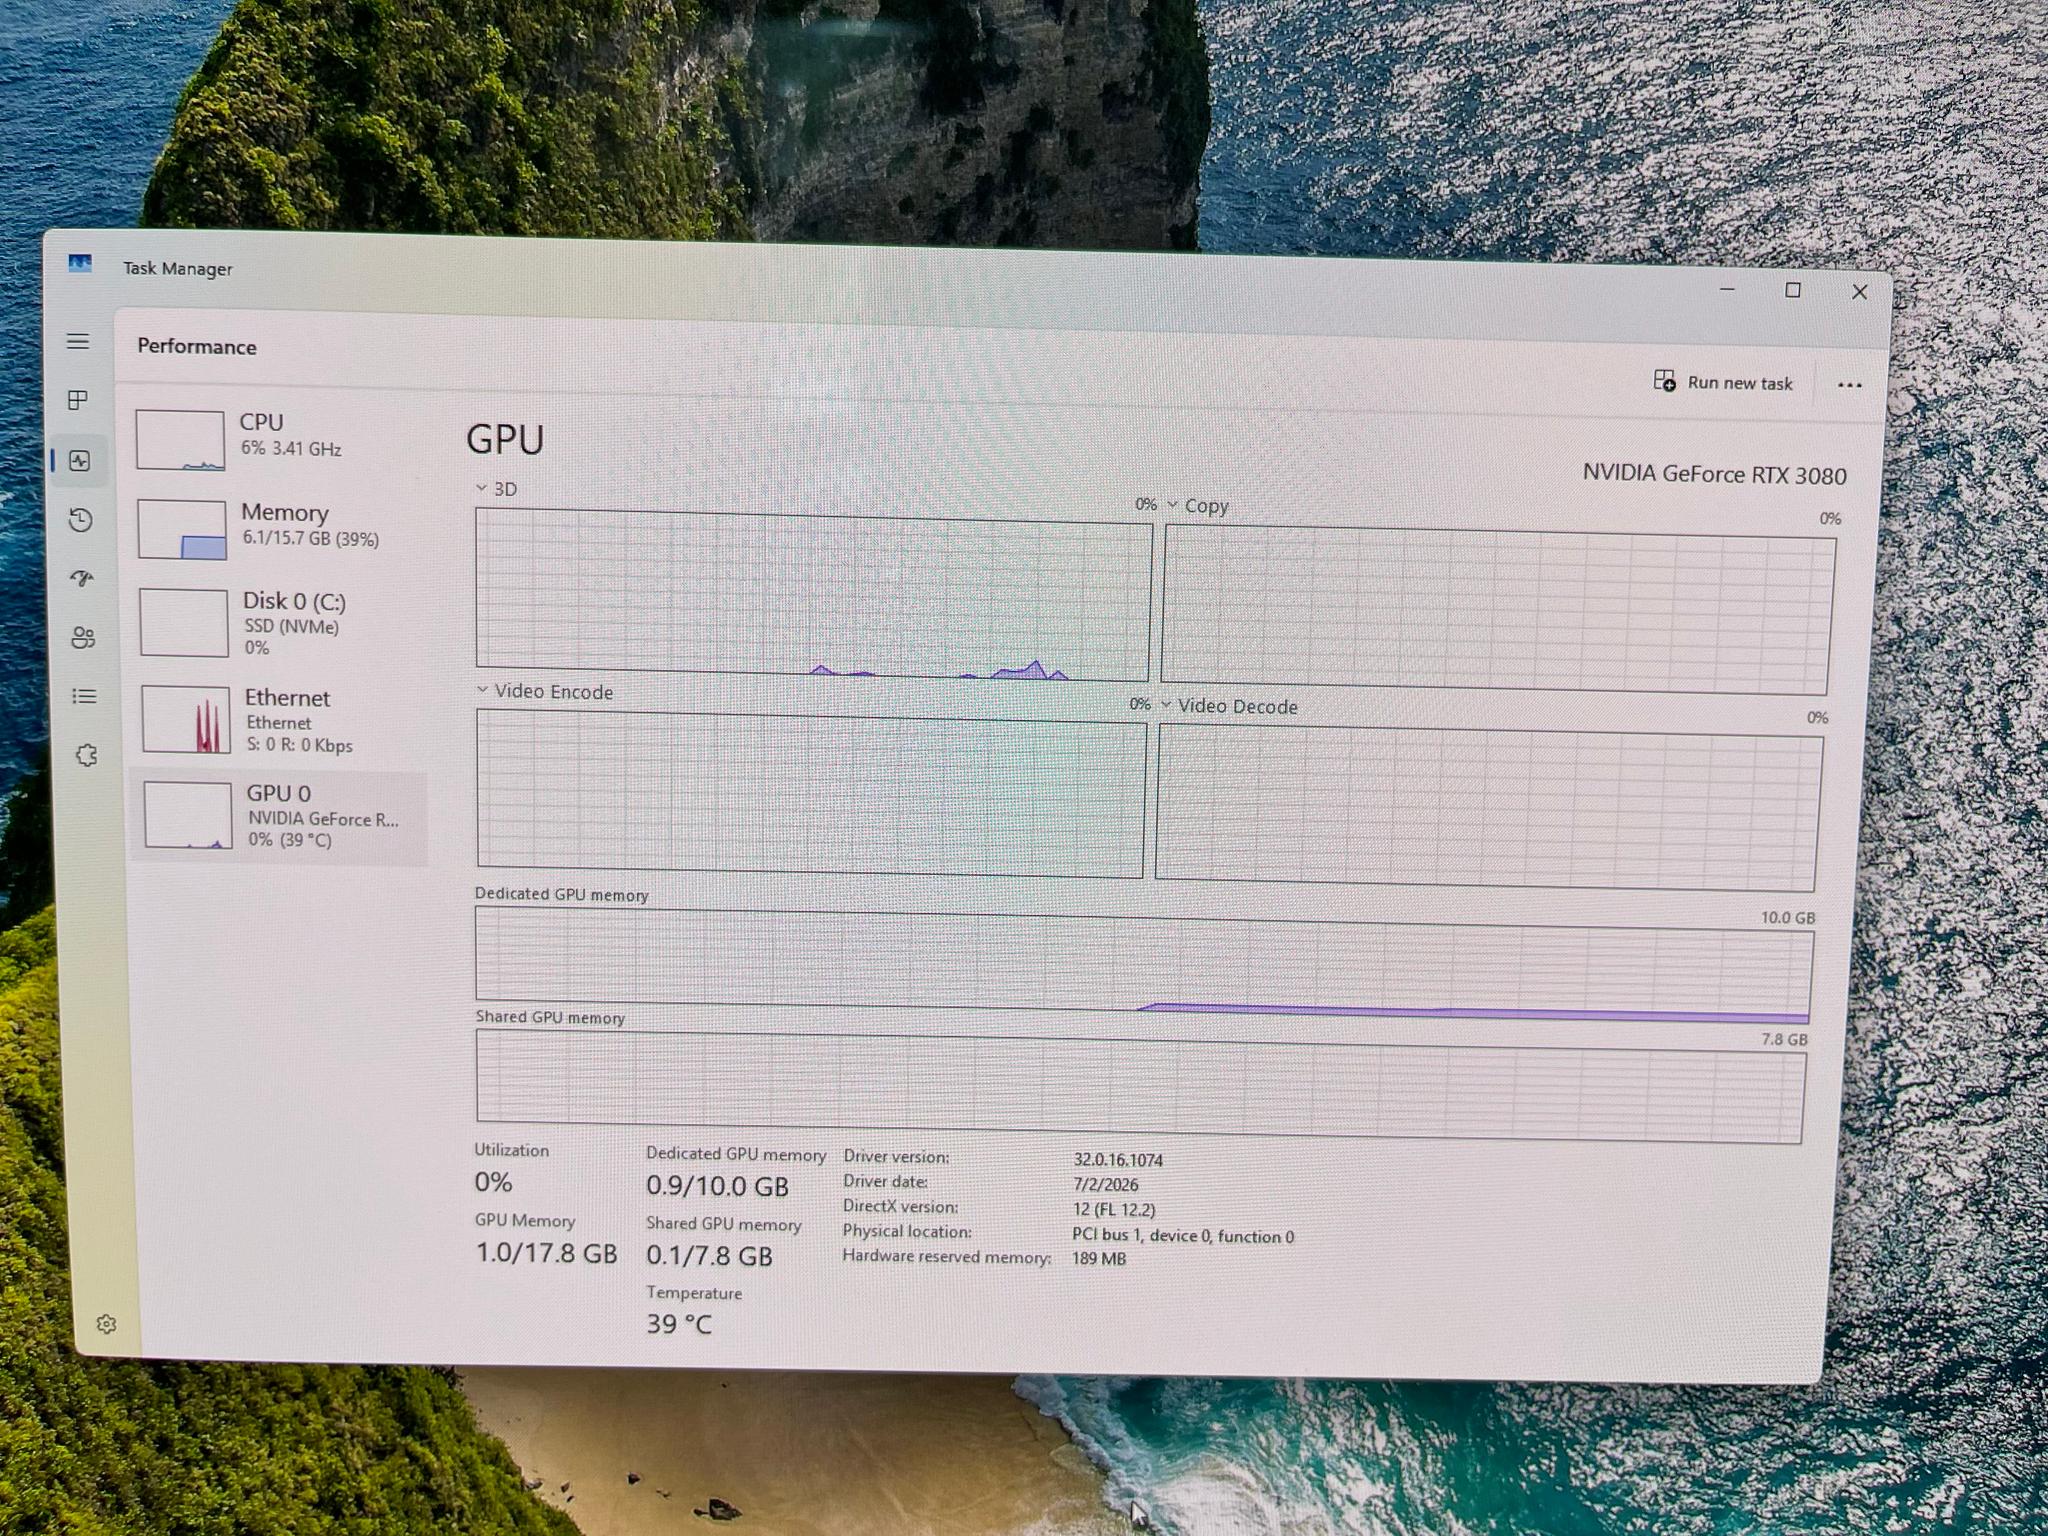The height and width of the screenshot is (1536, 2048).
Task: Click hardware reserved memory value 189 MB
Action: [x=1099, y=1258]
